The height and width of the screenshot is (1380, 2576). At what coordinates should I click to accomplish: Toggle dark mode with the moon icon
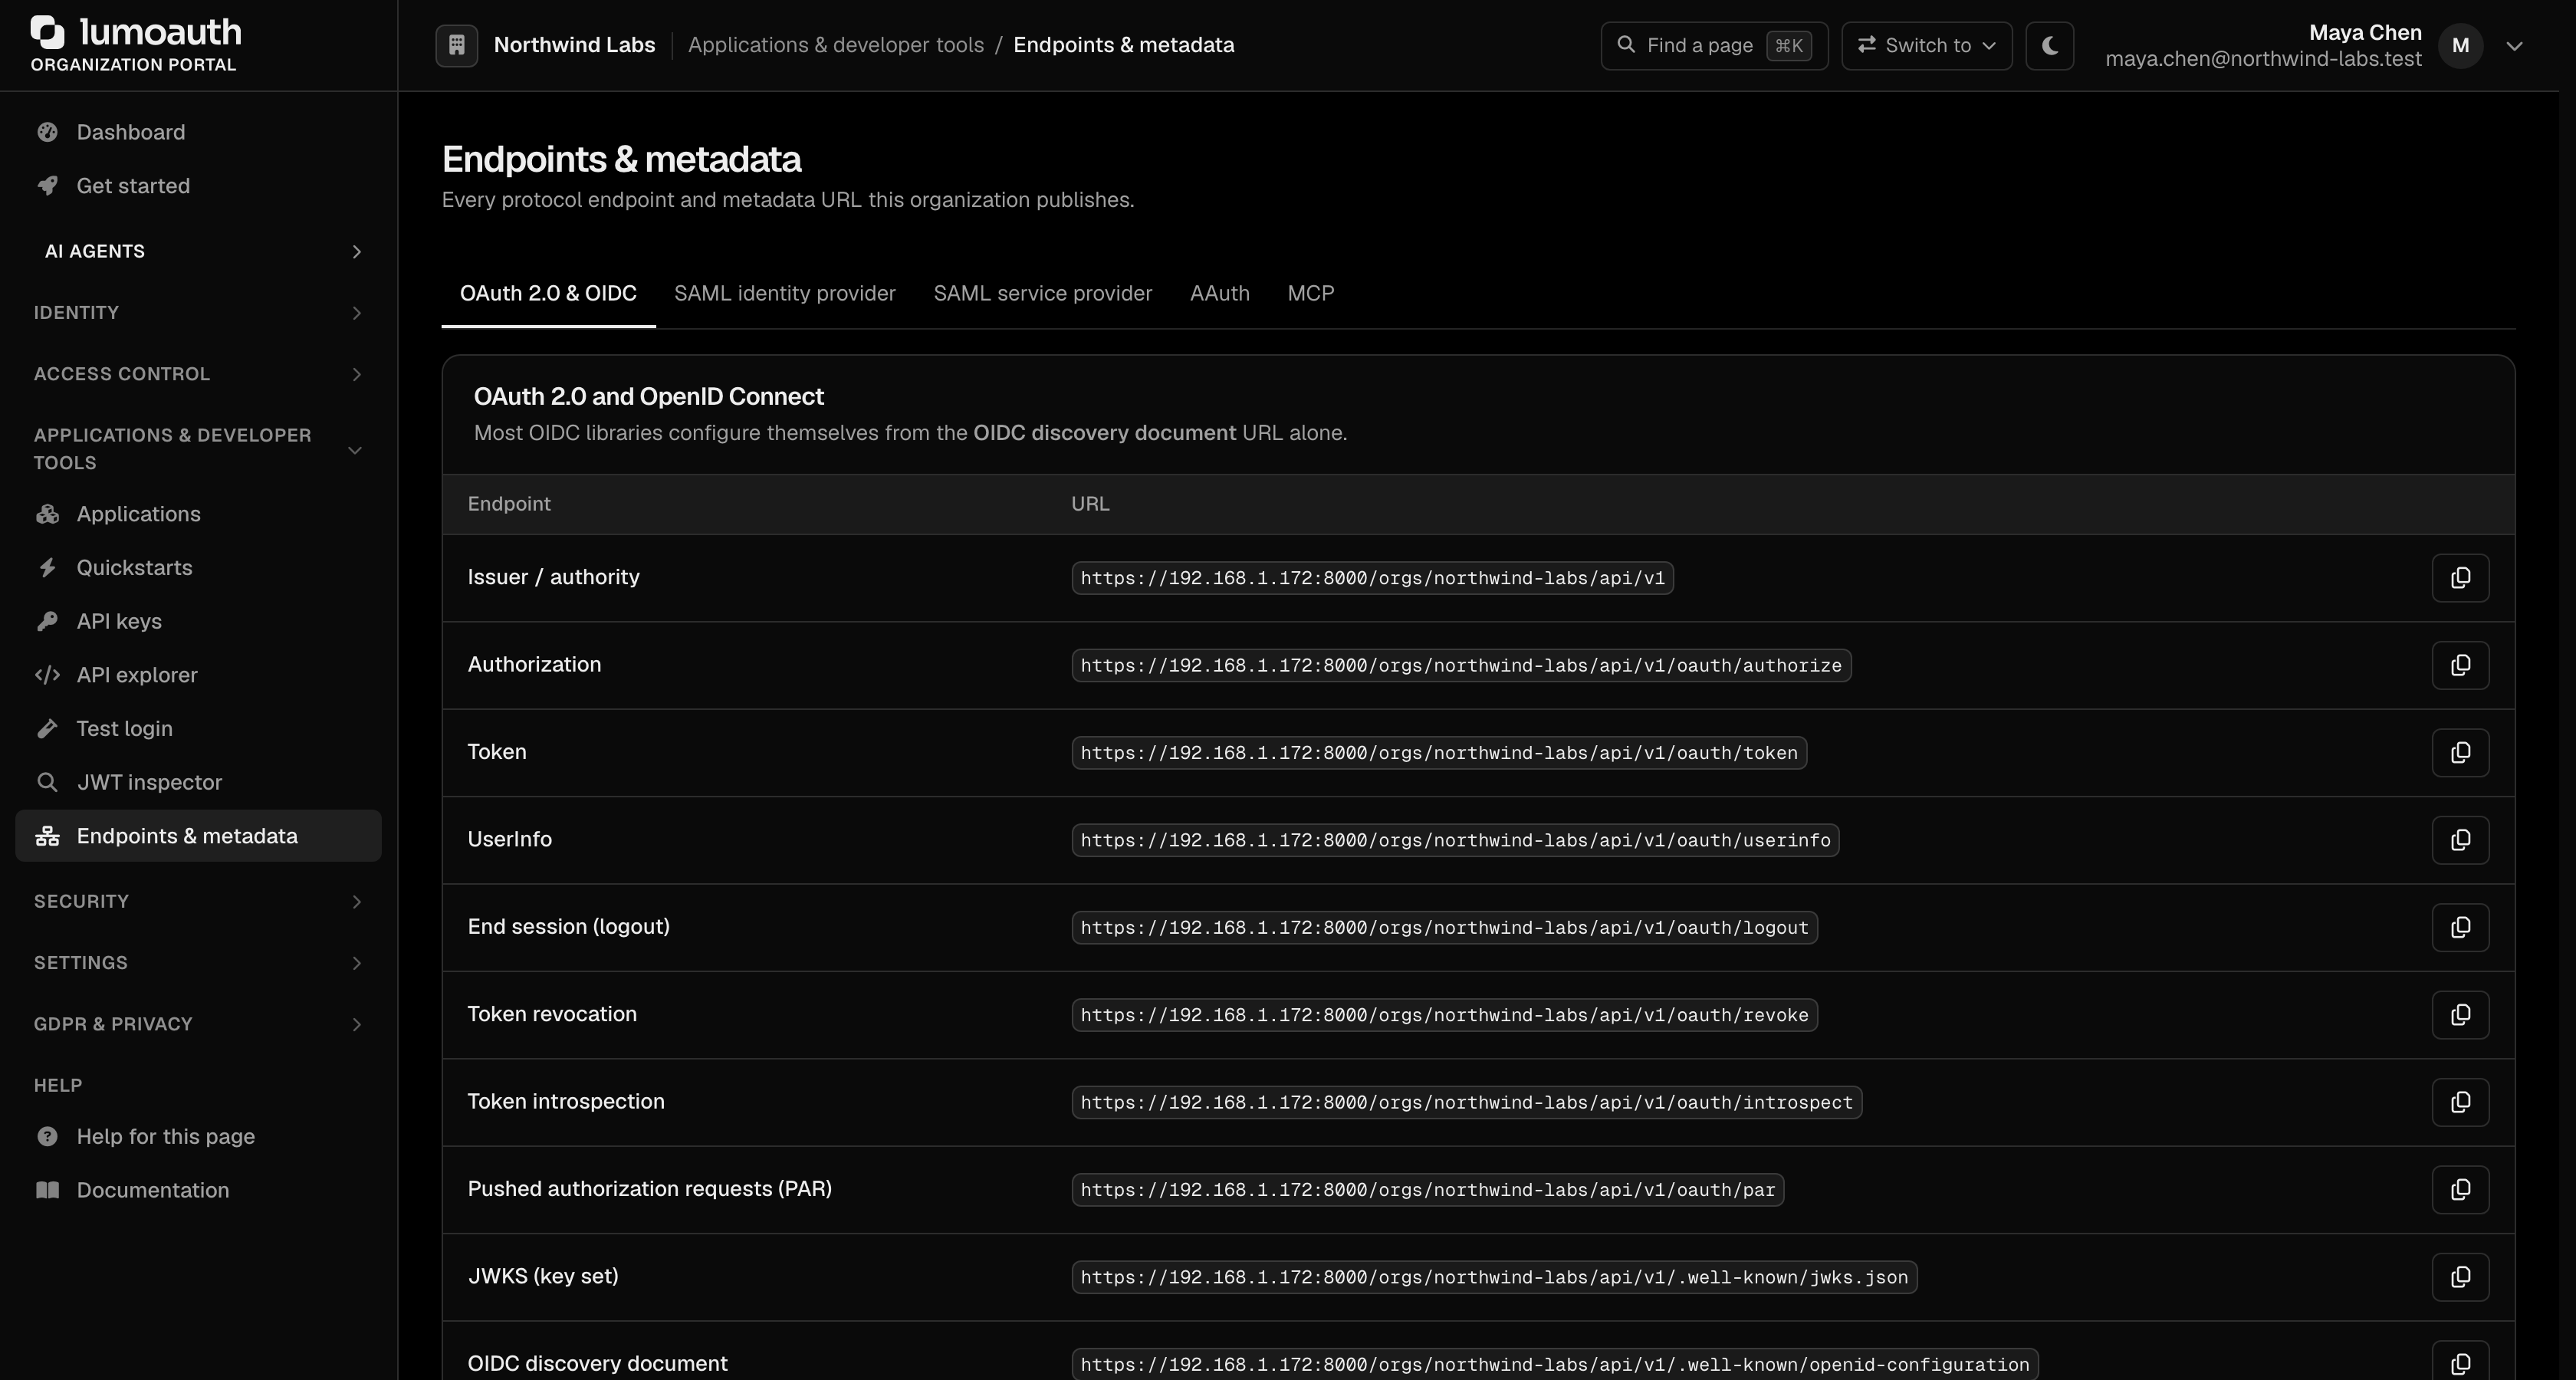click(x=2049, y=46)
